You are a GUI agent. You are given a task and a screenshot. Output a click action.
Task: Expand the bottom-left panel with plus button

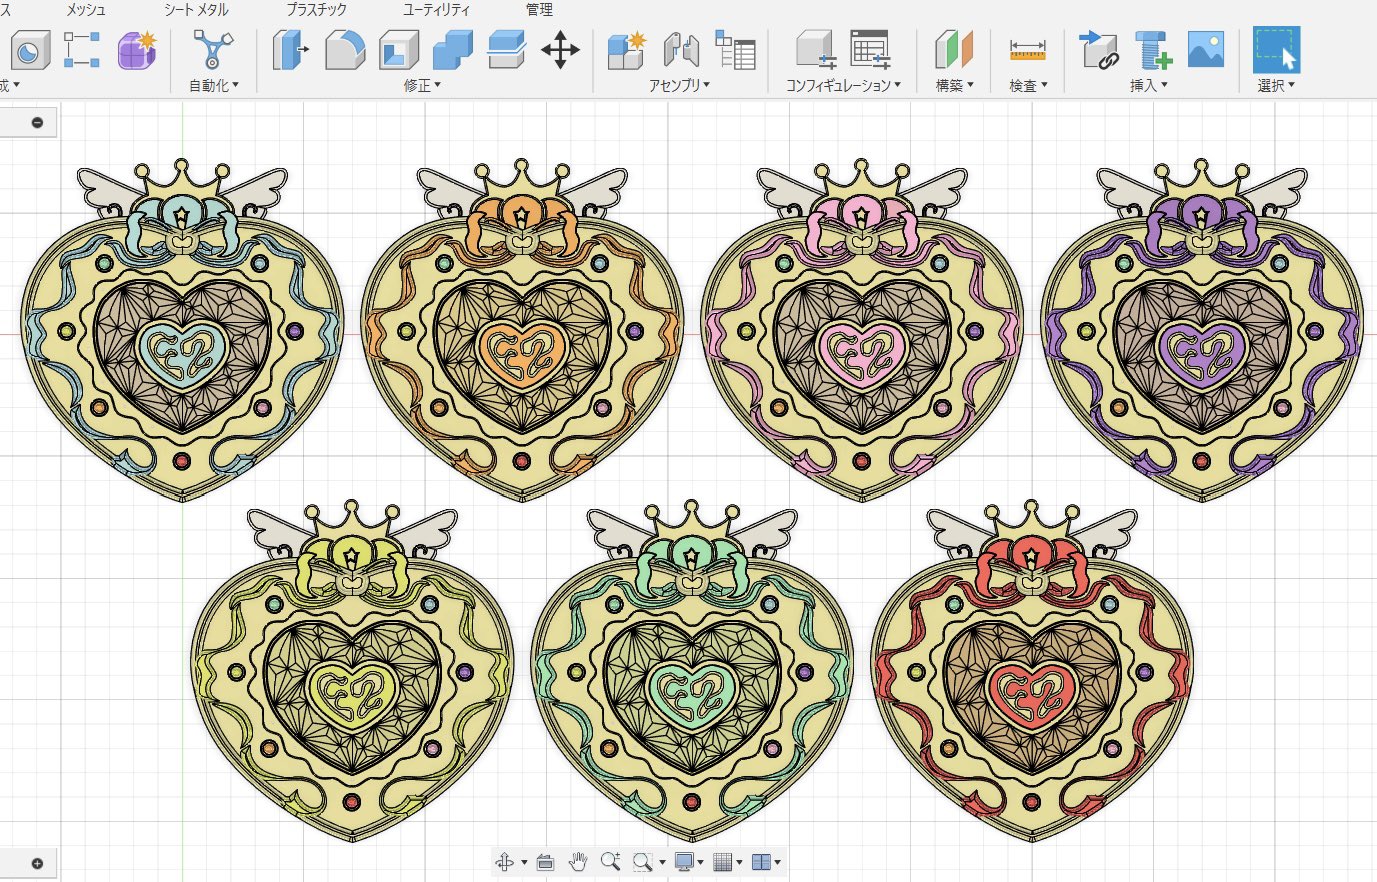37,863
